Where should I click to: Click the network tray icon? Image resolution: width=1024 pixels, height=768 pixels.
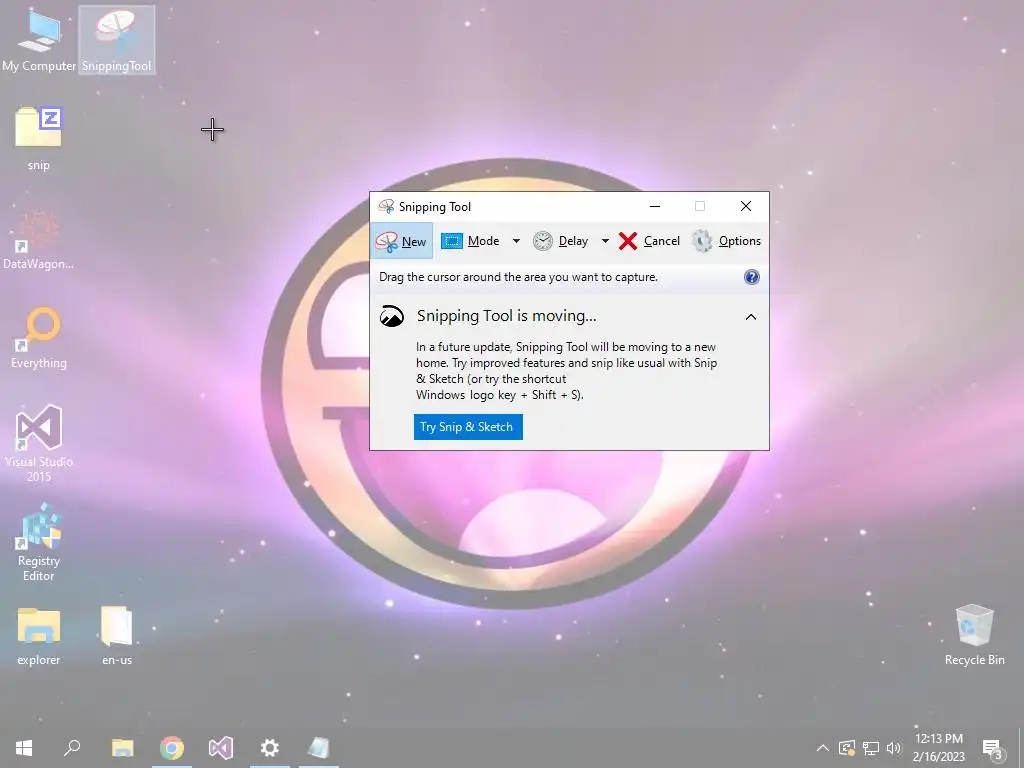pyautogui.click(x=871, y=748)
